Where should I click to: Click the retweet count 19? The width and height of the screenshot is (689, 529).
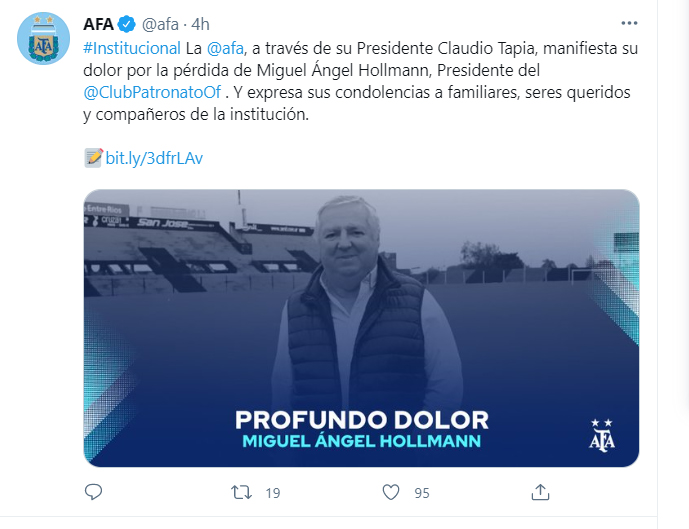(272, 493)
